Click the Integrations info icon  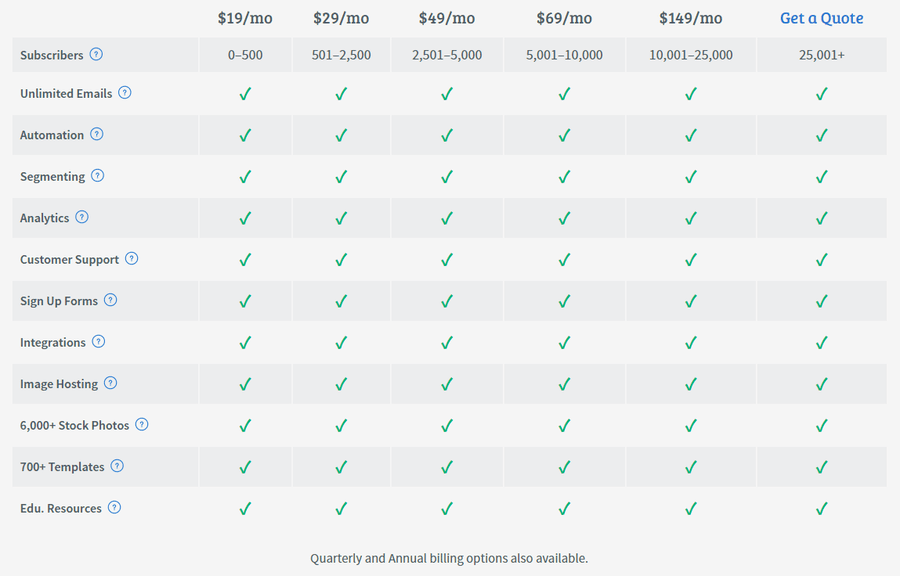pos(99,341)
